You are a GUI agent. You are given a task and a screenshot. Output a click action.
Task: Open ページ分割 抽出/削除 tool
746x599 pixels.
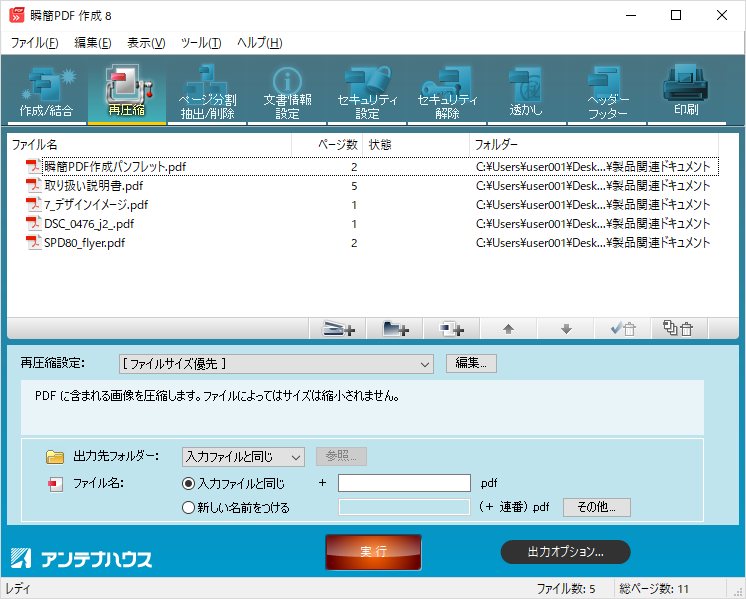(207, 91)
